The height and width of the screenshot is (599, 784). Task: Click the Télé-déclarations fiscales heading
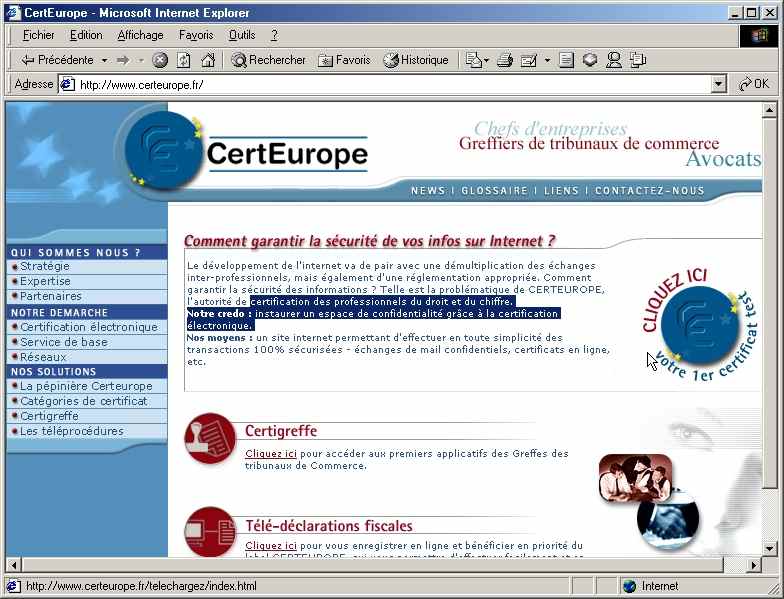point(329,526)
